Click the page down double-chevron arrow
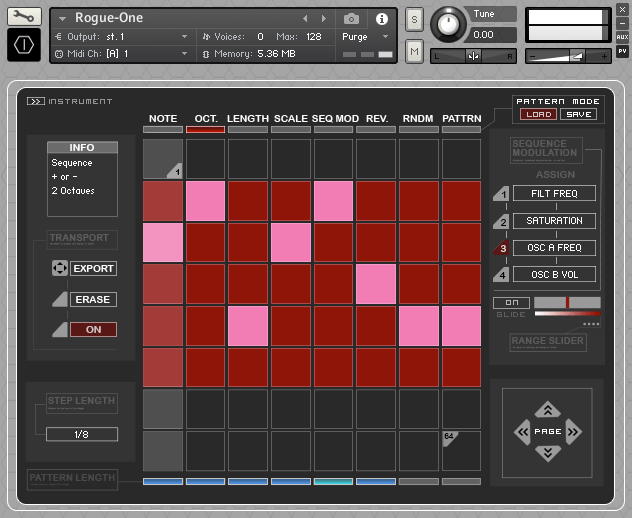Screen dimensions: 632x518 (547, 454)
